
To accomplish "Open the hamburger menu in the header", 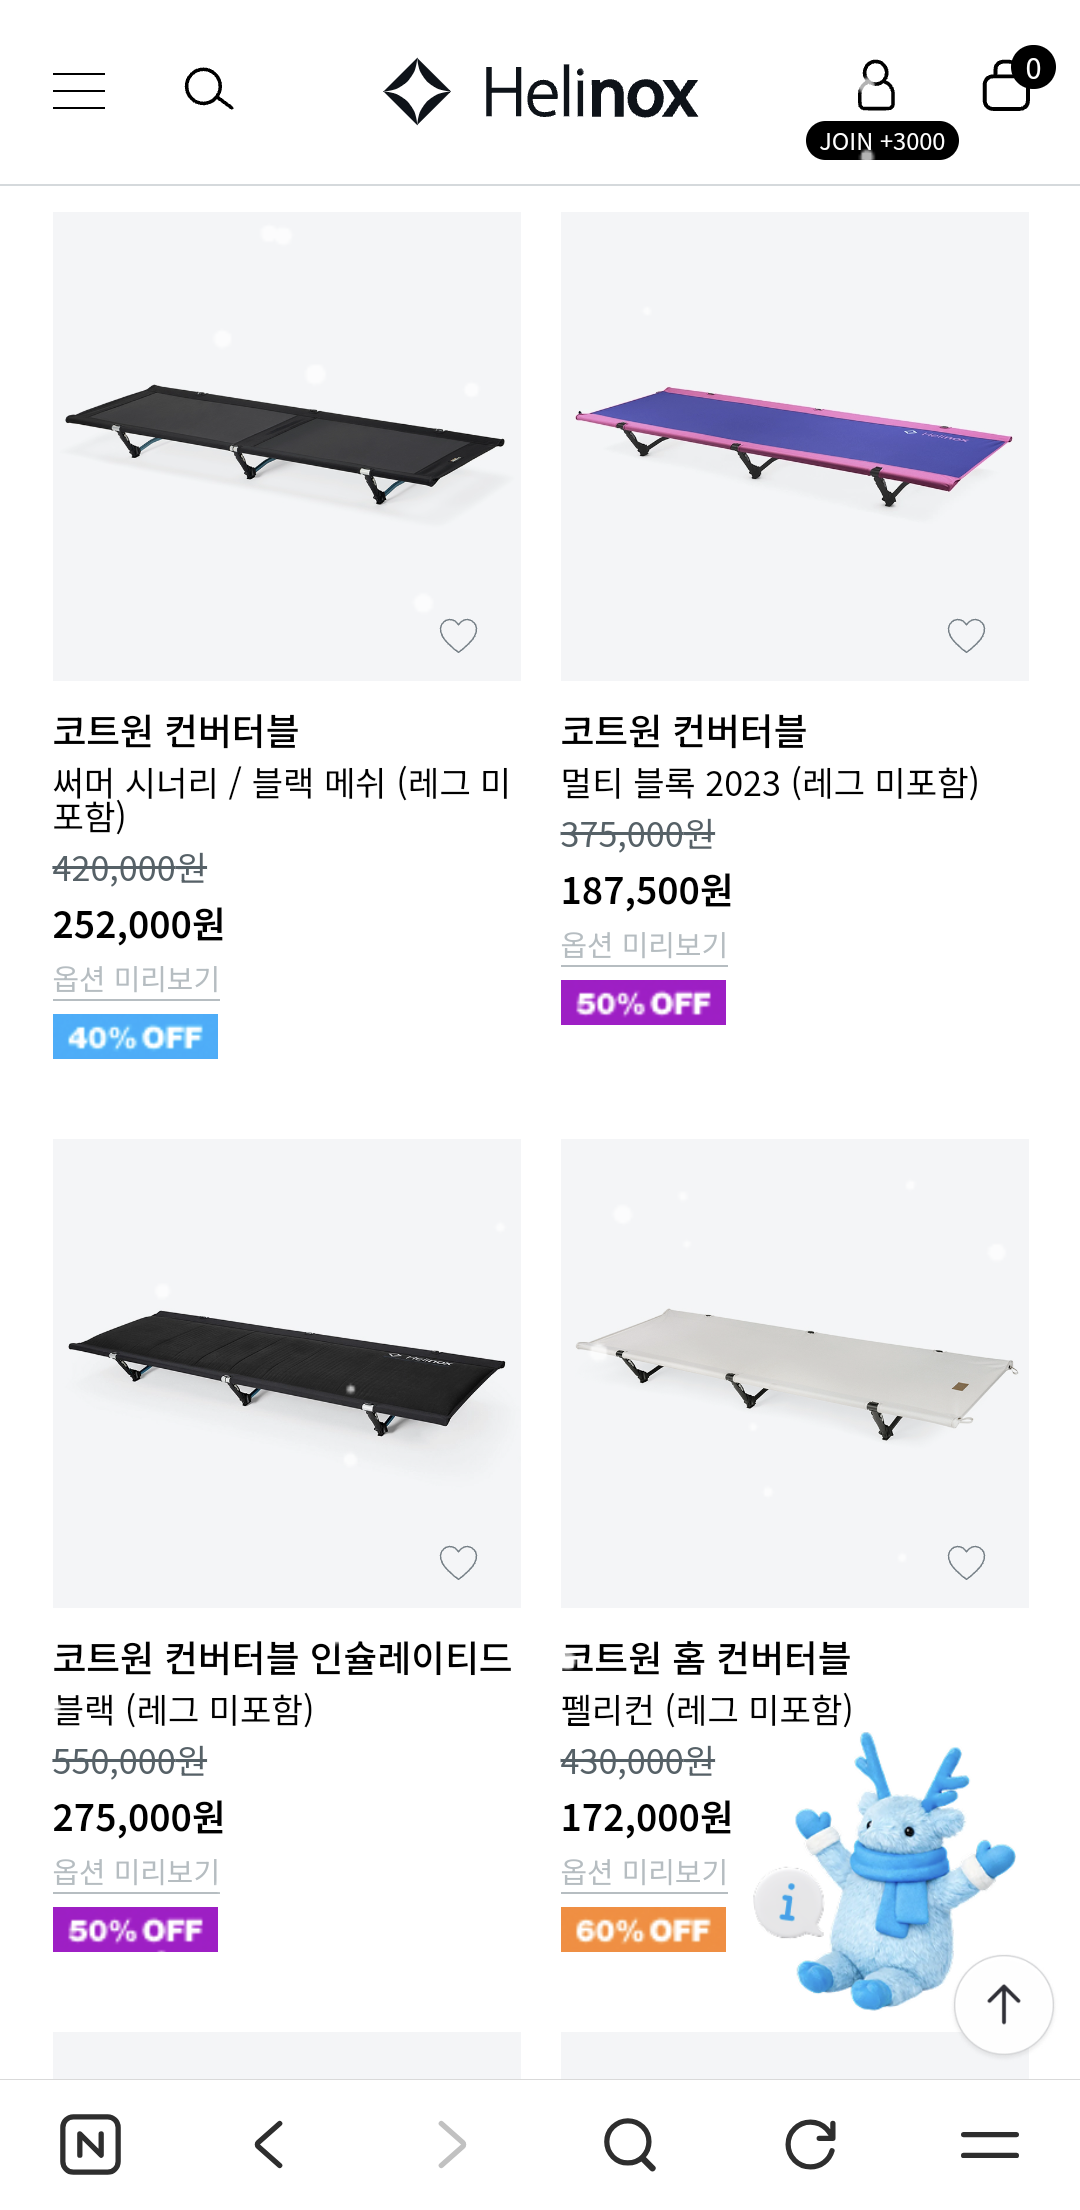I will (x=79, y=90).
